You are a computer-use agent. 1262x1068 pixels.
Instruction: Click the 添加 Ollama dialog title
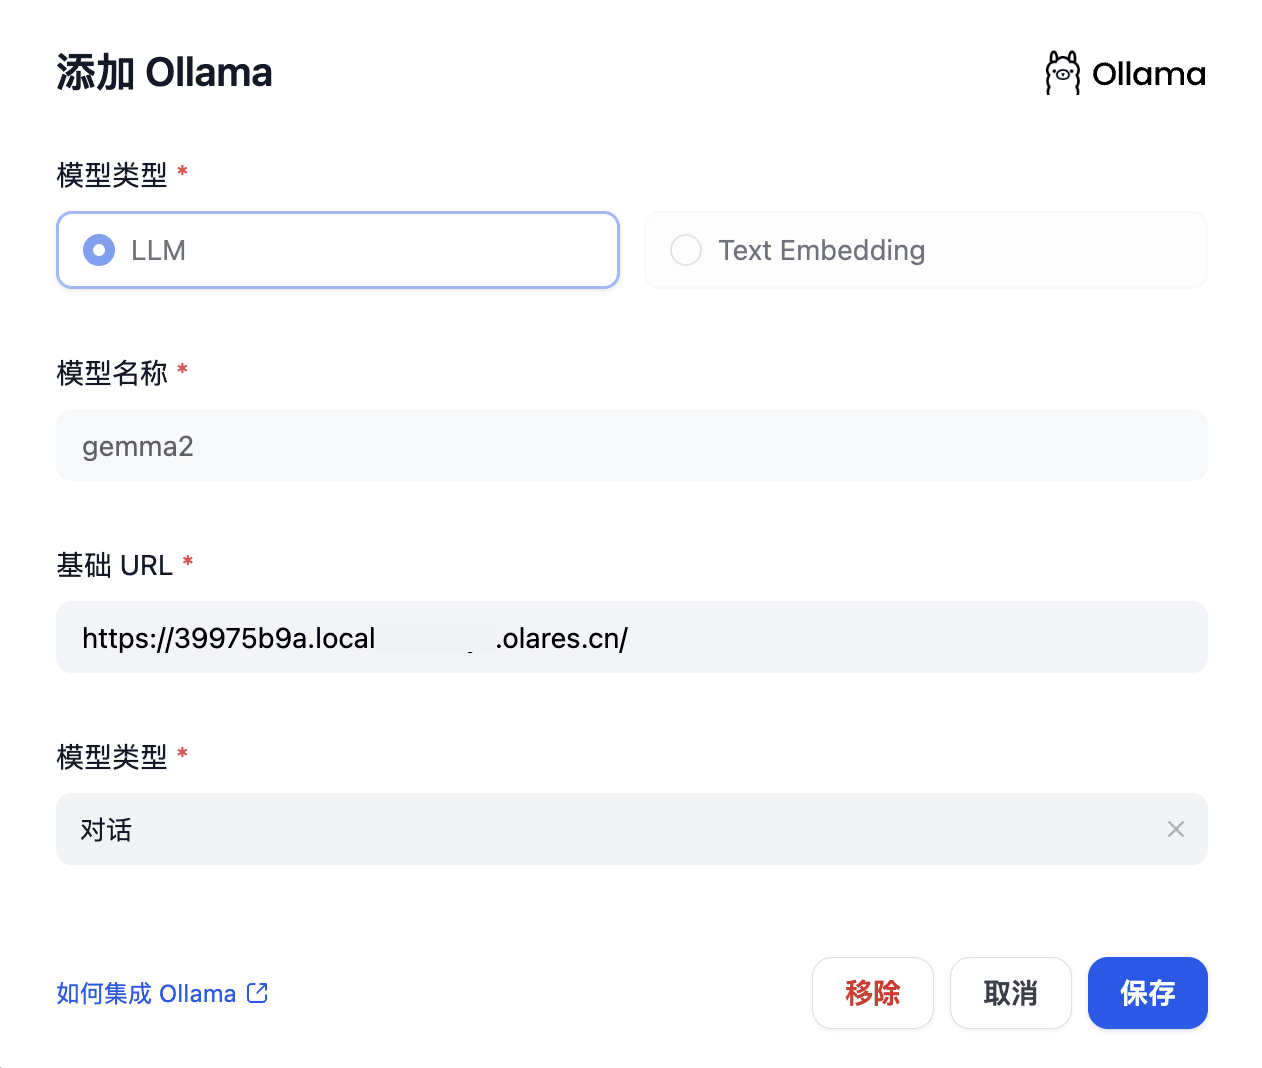click(164, 71)
